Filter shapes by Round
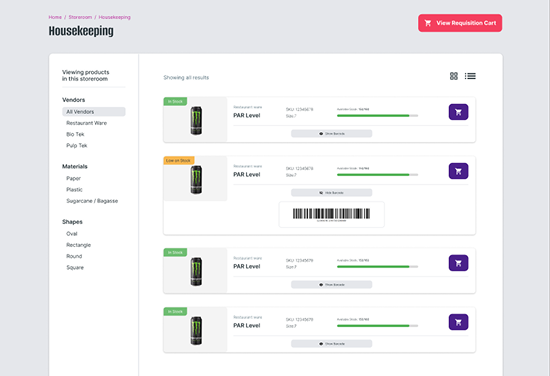Screen dimensions: 550x376 tap(74, 256)
